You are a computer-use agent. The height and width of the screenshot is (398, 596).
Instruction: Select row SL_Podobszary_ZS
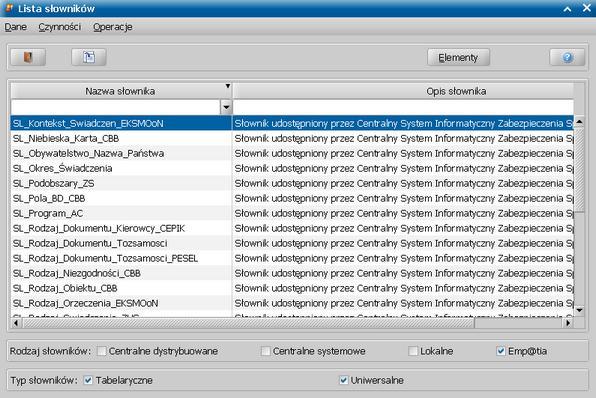pos(292,184)
